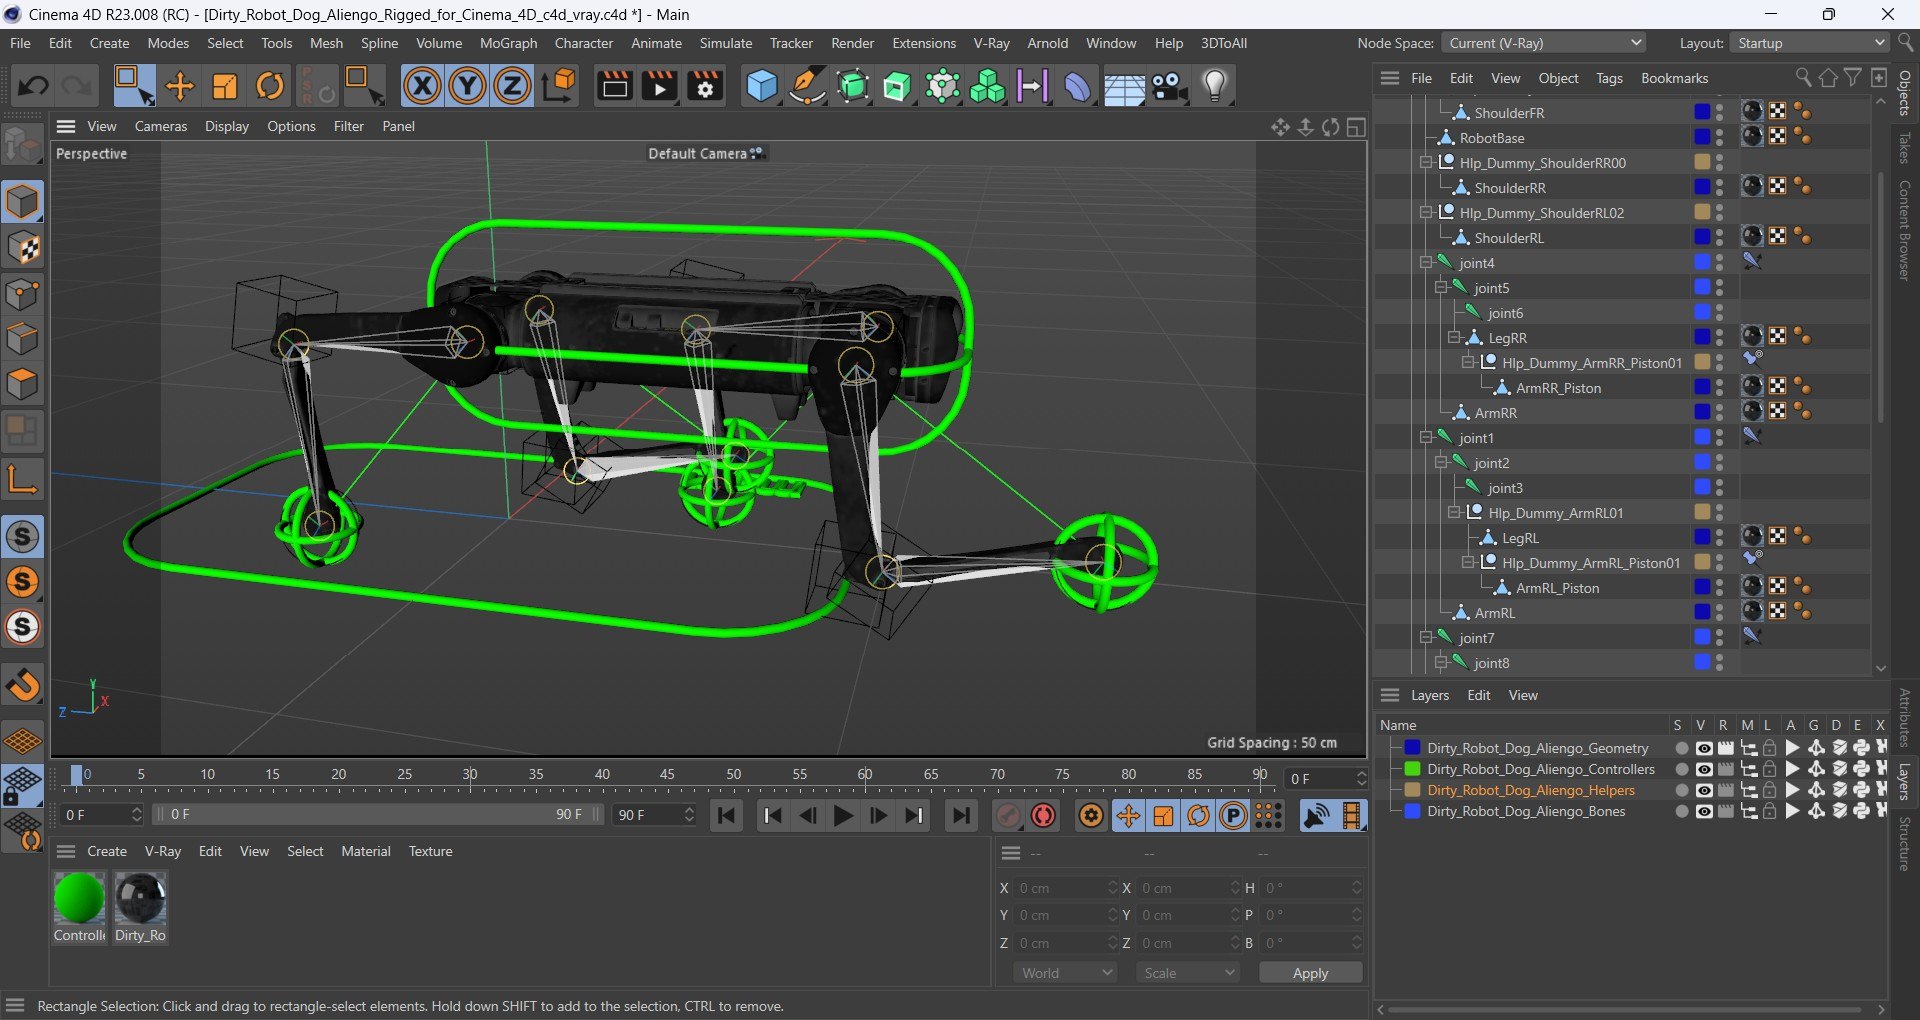This screenshot has width=1920, height=1020.
Task: Toggle visibility eye for Controllers layer
Action: click(x=1704, y=769)
